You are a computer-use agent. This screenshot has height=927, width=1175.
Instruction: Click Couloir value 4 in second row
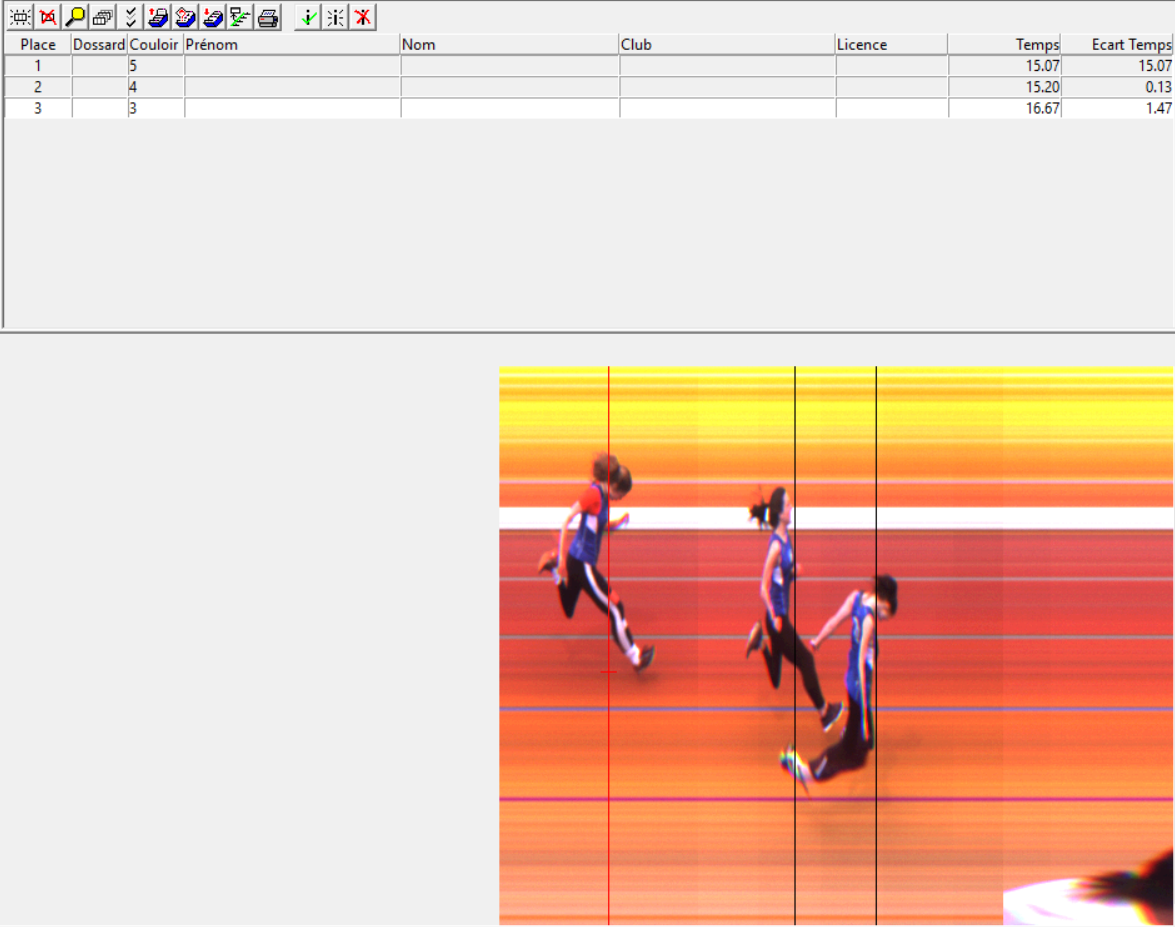pyautogui.click(x=155, y=87)
